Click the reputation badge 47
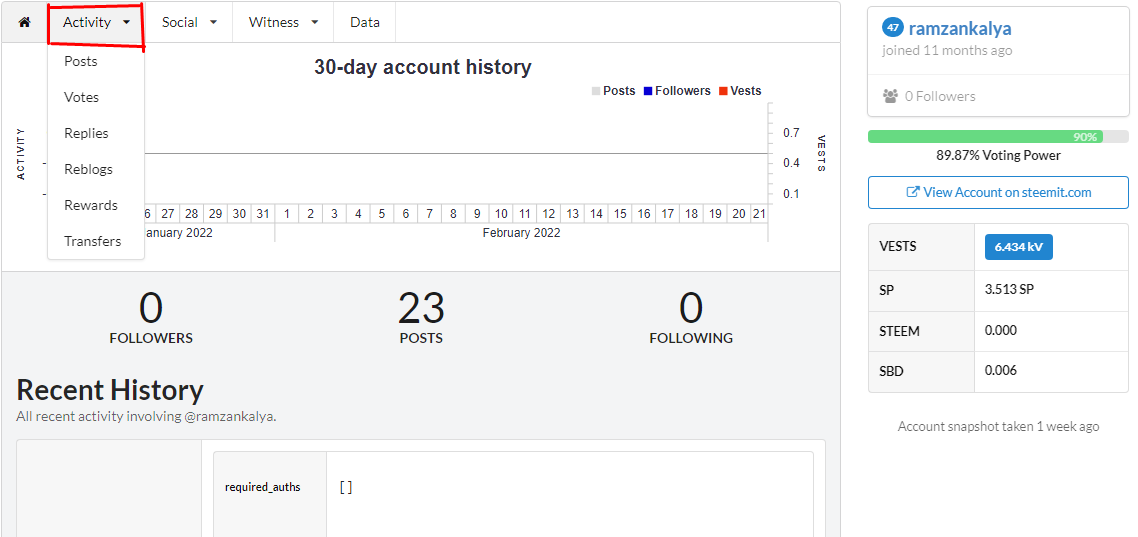 pyautogui.click(x=893, y=28)
